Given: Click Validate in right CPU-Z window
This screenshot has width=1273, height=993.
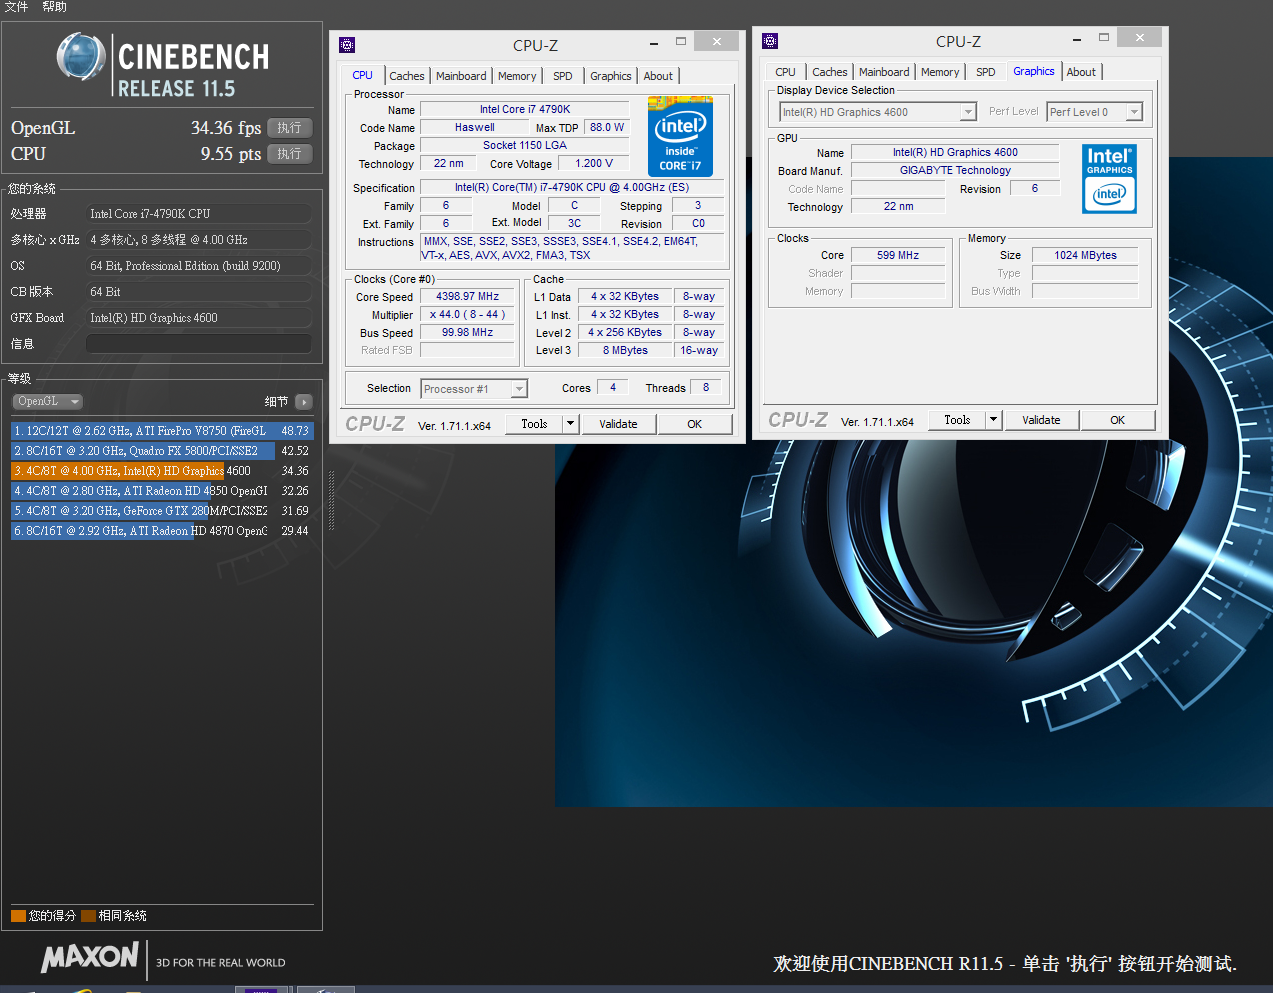Looking at the screenshot, I should 1041,420.
